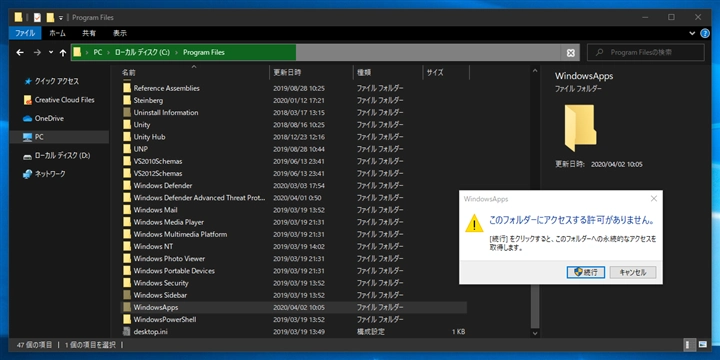Select the Uninstall Information folder icon
This screenshot has height=360, width=720.
click(x=127, y=112)
